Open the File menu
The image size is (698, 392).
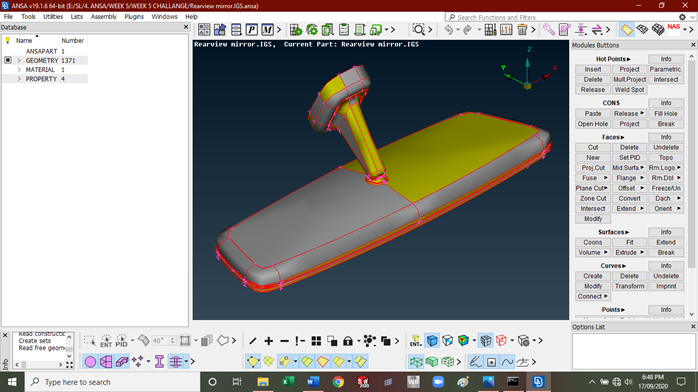tap(8, 16)
